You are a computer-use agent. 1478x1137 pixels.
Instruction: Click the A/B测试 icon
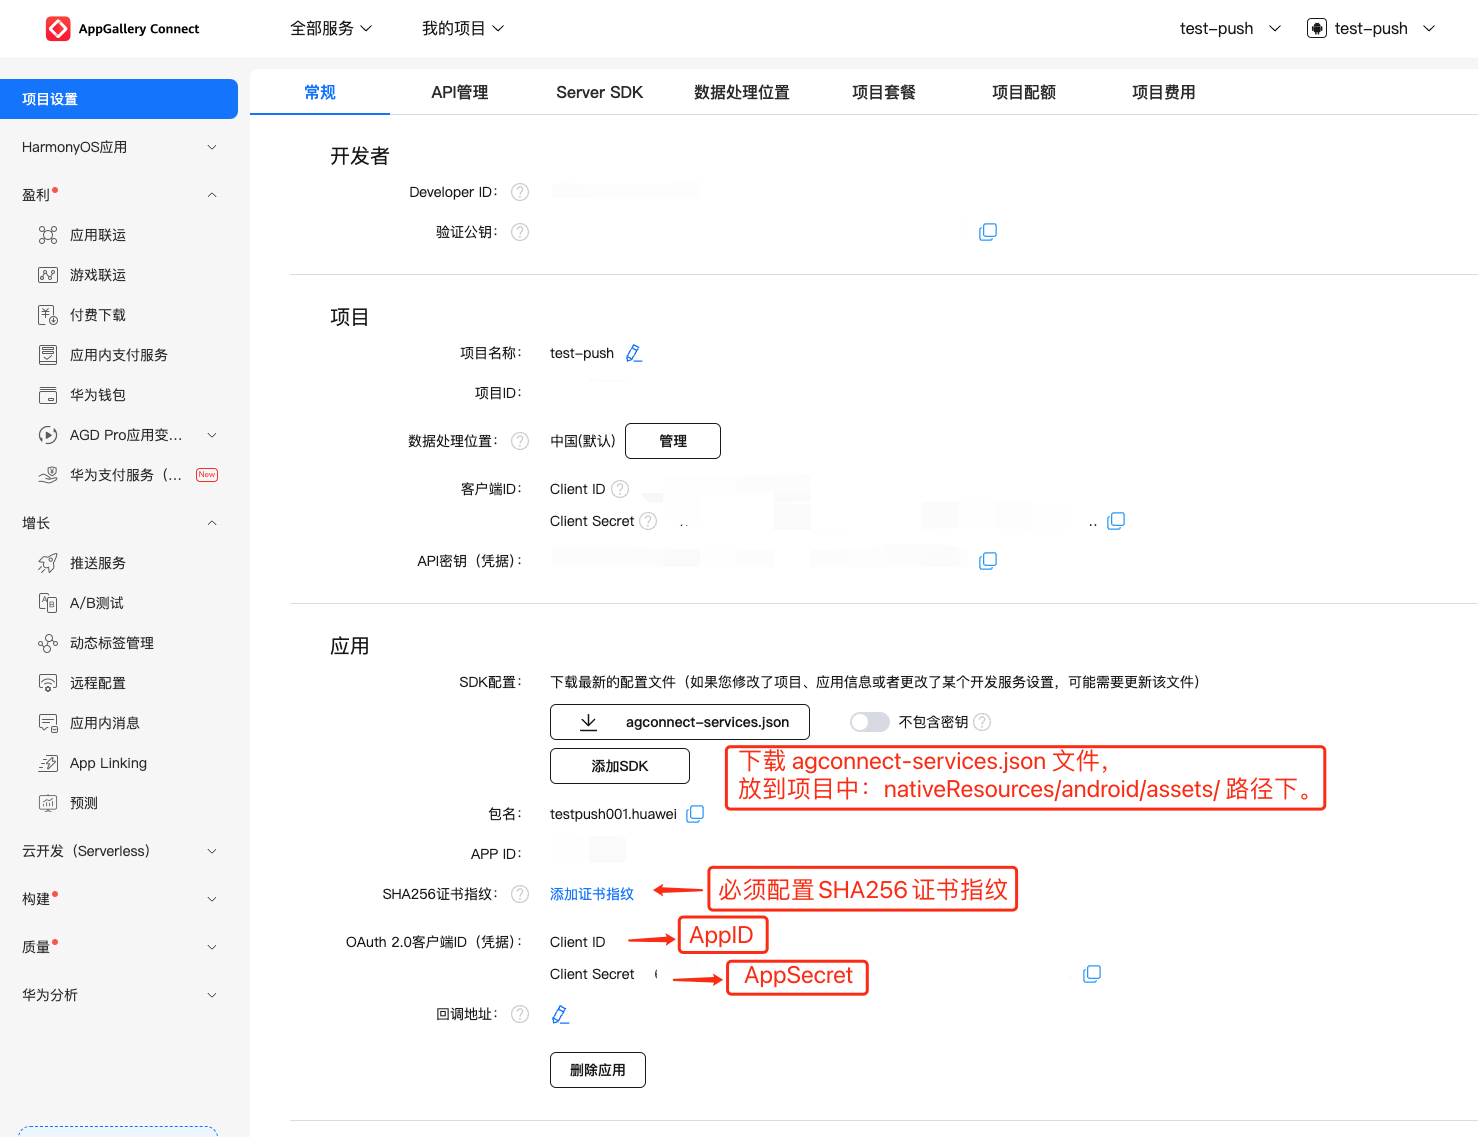click(48, 603)
